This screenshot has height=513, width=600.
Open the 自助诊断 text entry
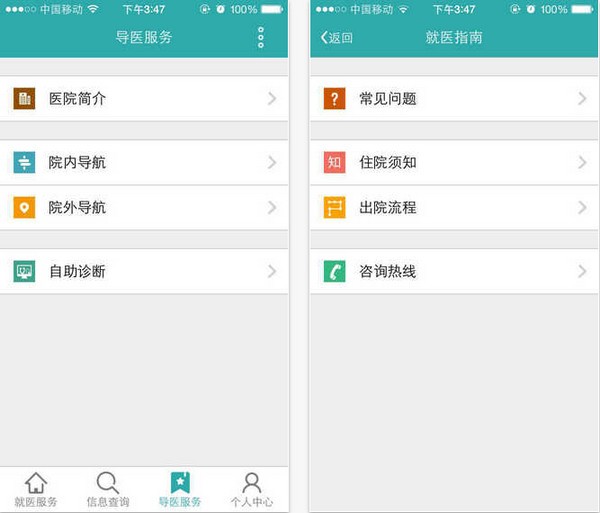click(77, 271)
